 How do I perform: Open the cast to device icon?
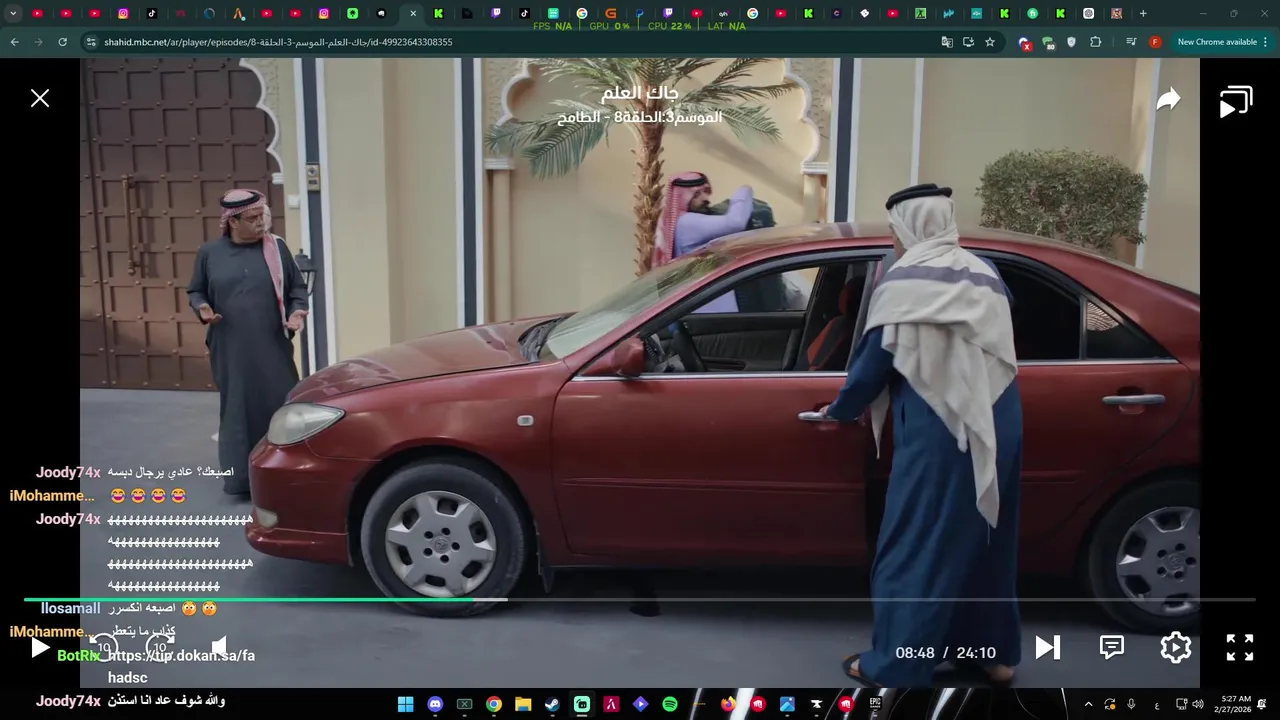click(1236, 101)
